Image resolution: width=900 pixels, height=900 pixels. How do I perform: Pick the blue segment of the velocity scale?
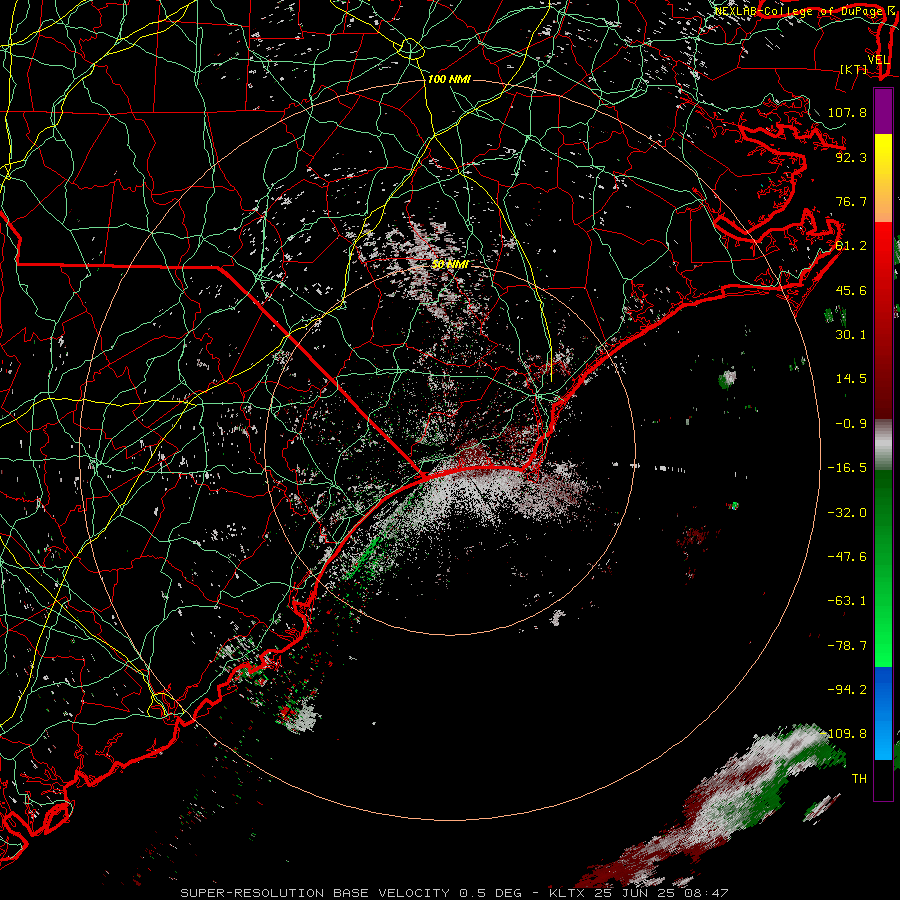point(883,713)
